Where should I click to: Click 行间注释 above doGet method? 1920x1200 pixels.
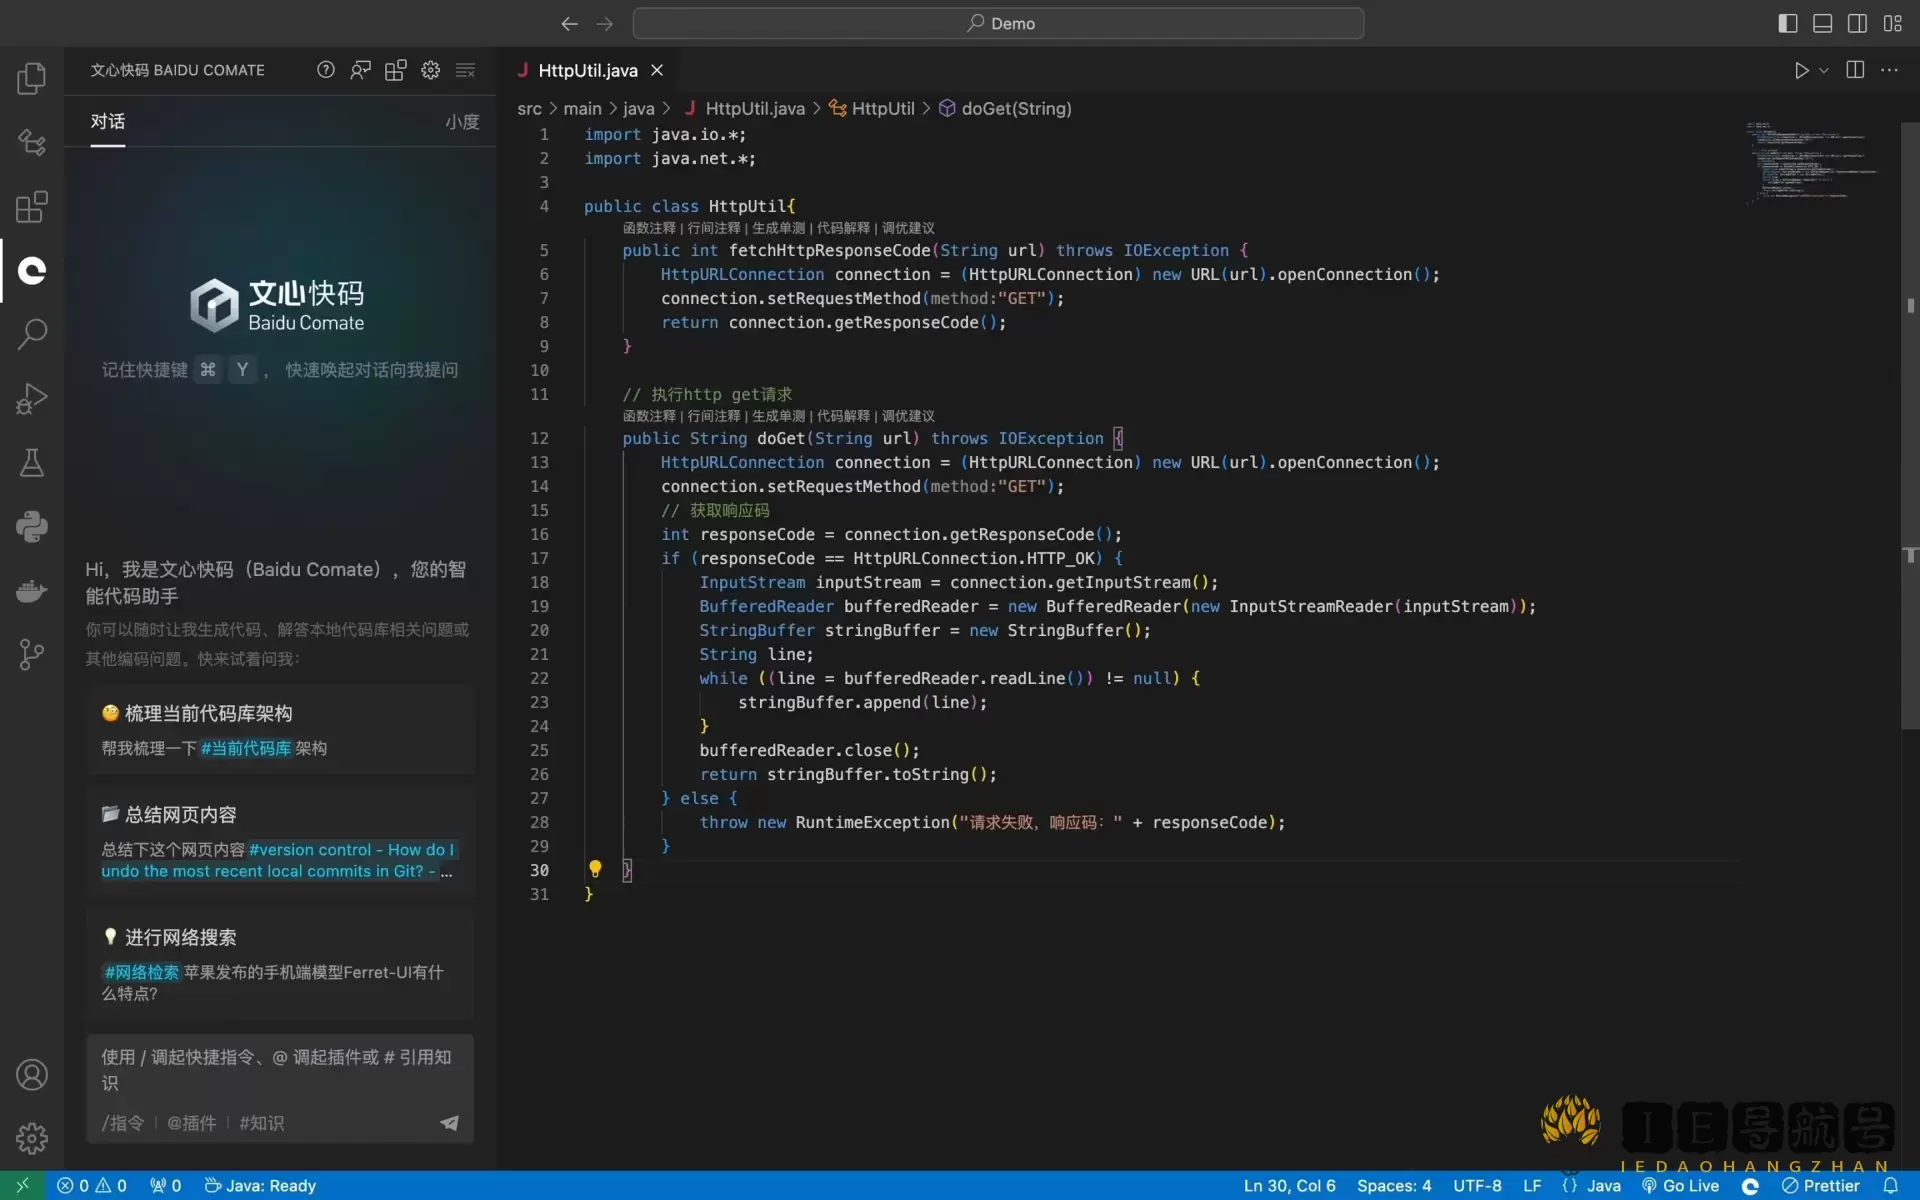tap(714, 416)
